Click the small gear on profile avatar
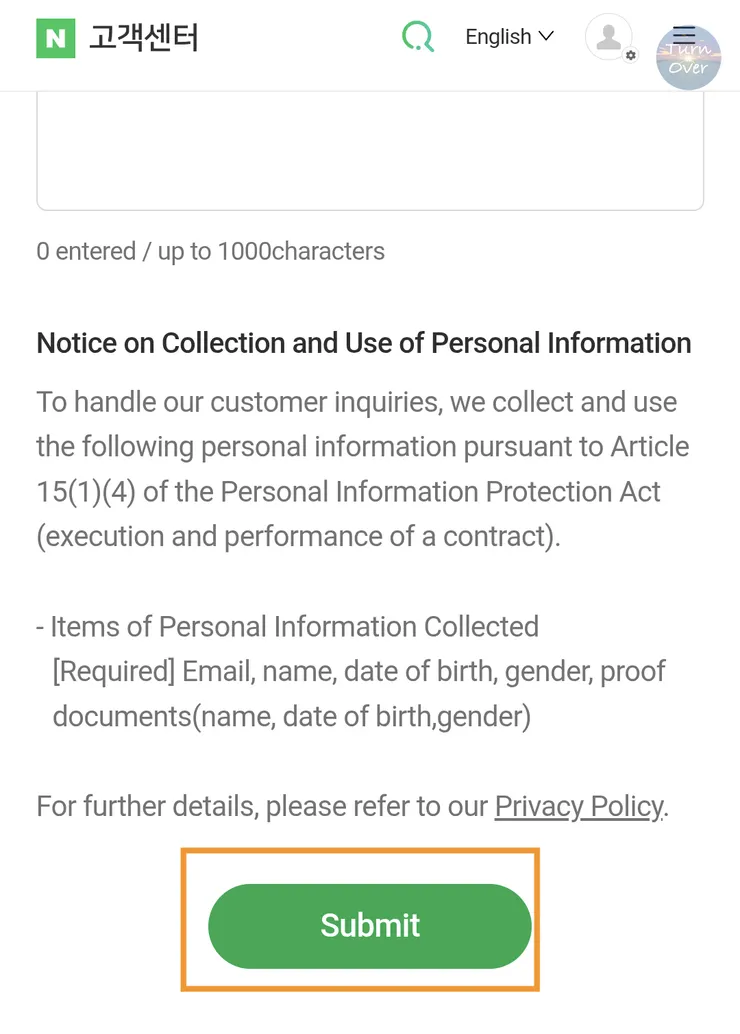The image size is (740, 1034). [630, 56]
